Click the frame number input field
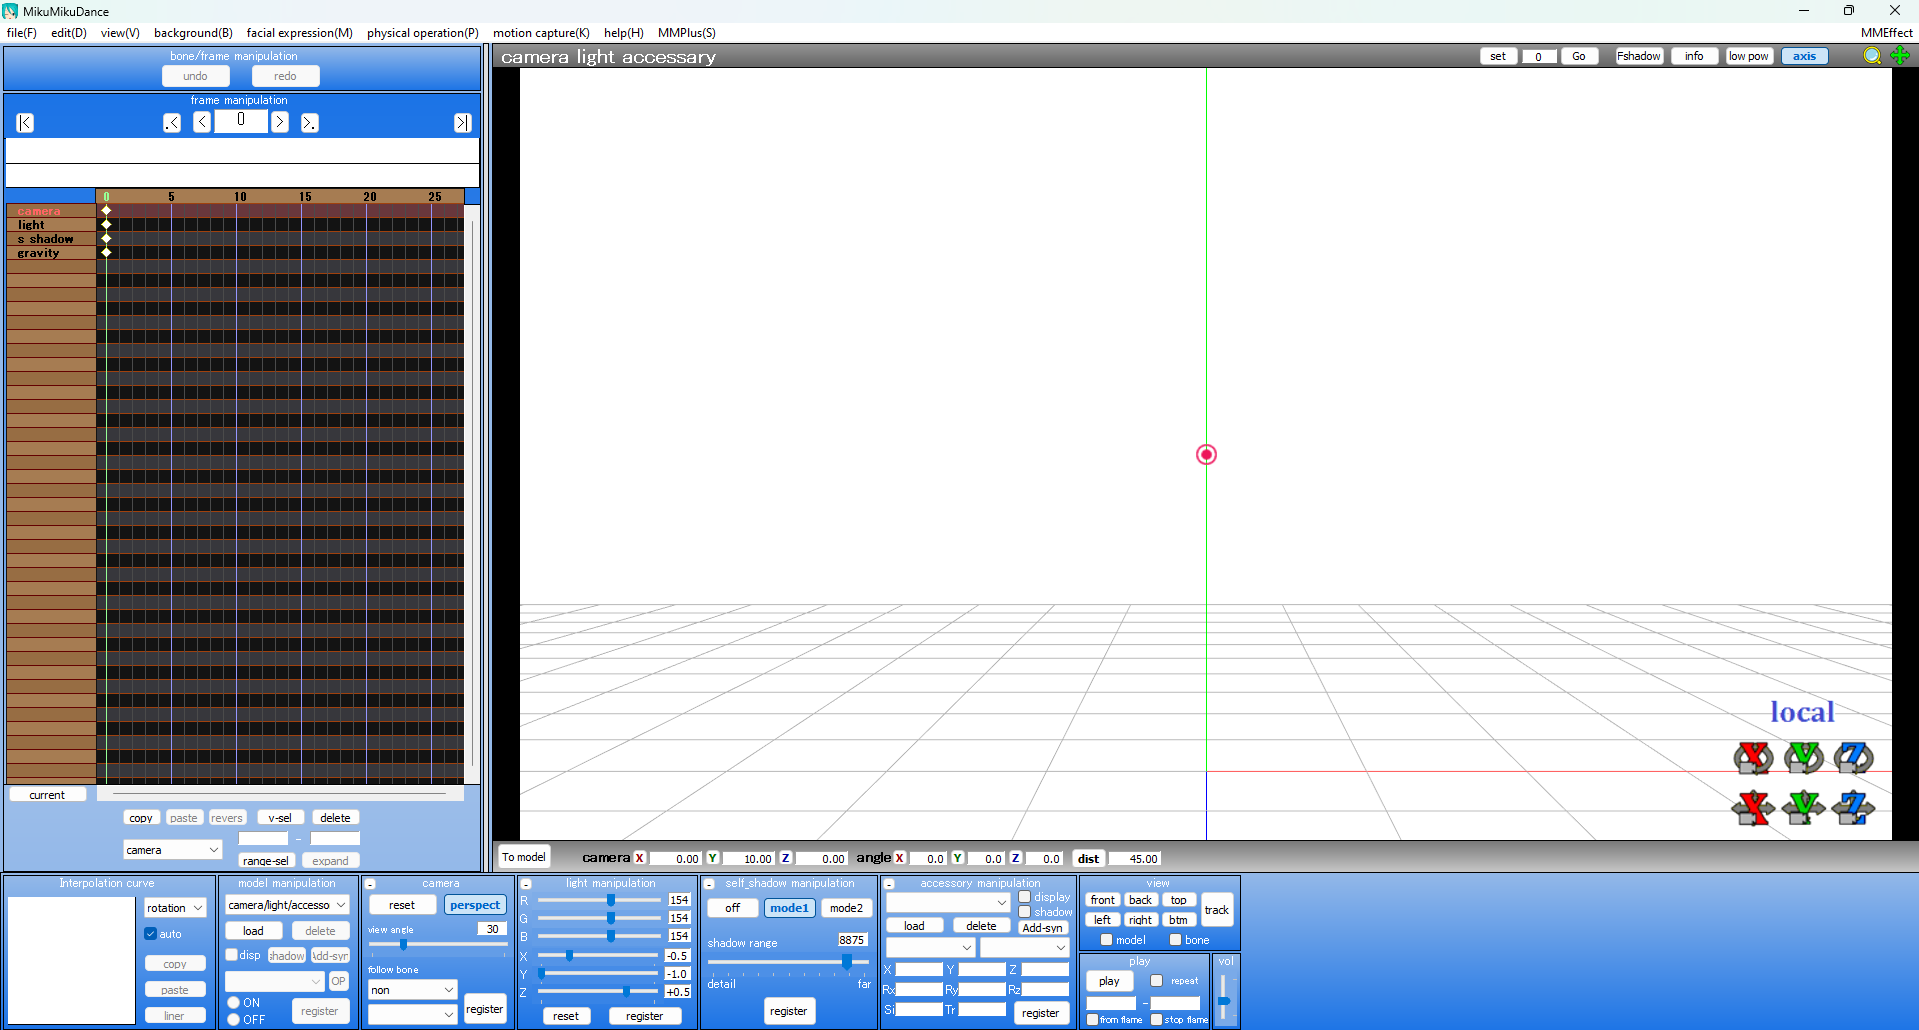 (x=240, y=121)
